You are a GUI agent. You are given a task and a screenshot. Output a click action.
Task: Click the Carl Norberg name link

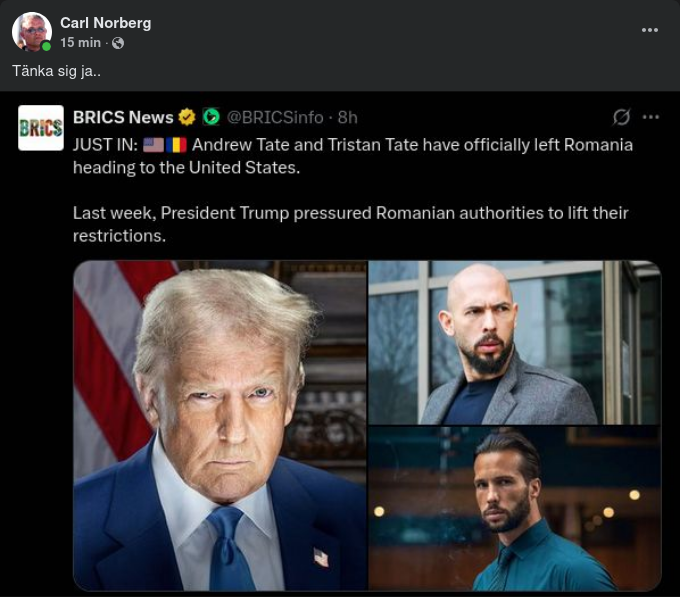(x=105, y=22)
